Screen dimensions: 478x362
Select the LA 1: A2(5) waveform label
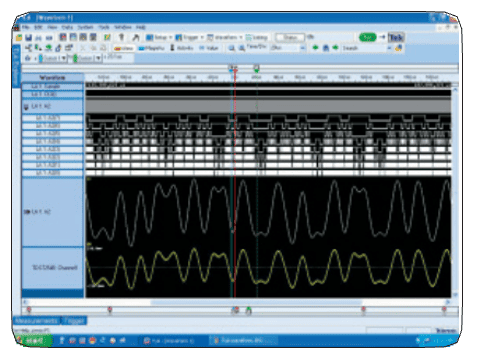(x=53, y=134)
